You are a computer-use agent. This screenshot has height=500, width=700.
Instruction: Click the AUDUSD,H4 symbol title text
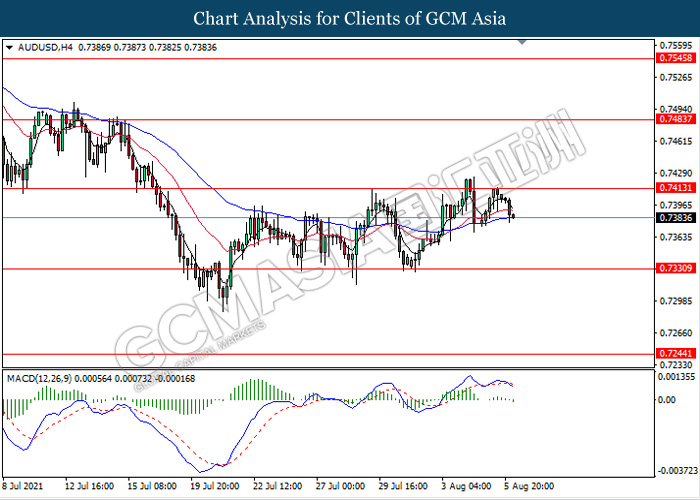coord(45,47)
